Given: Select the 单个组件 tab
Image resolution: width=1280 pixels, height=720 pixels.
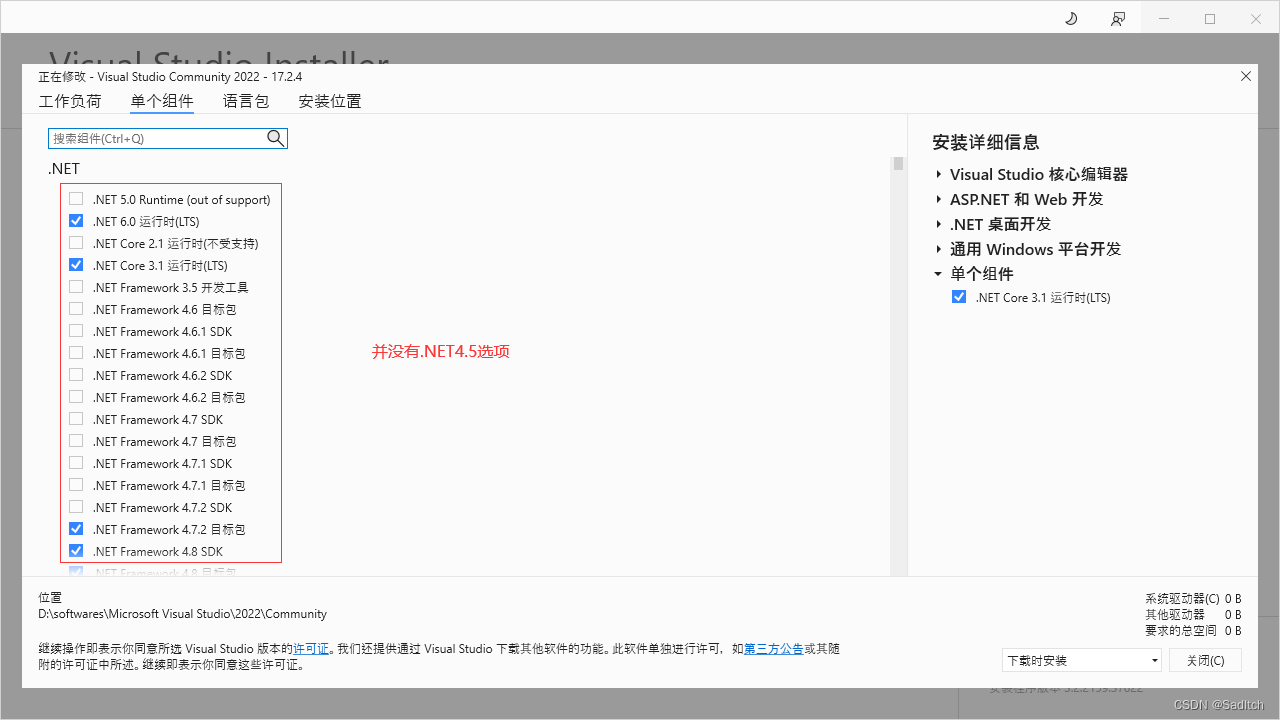Looking at the screenshot, I should coord(162,101).
